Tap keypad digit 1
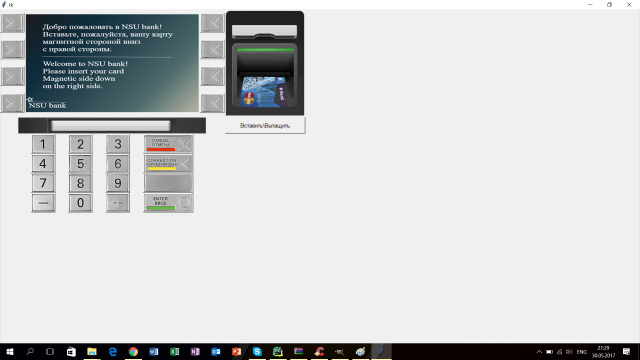 43,144
